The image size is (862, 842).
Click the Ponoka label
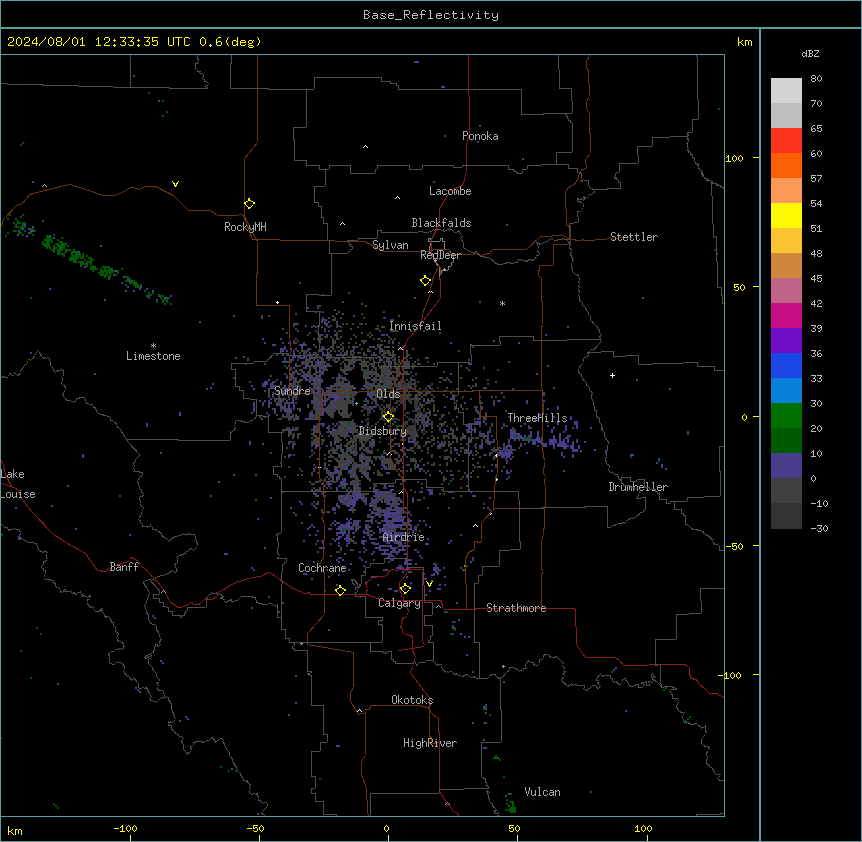(x=480, y=136)
